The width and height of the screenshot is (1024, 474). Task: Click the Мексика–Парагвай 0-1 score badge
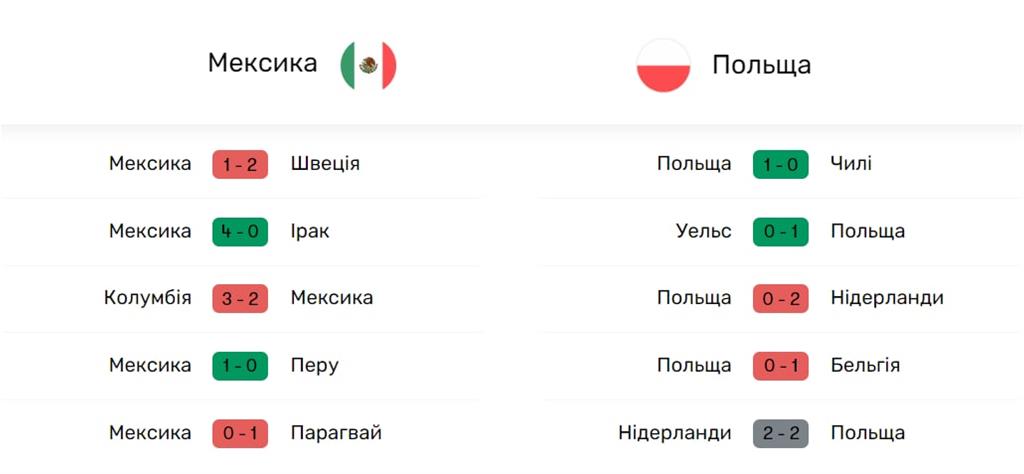pos(240,433)
